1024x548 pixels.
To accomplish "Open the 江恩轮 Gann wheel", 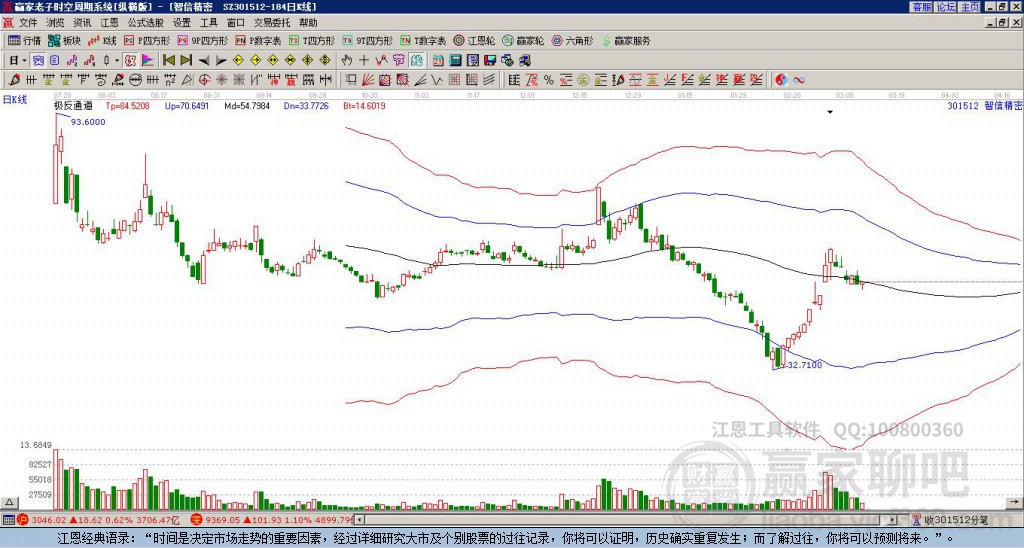I will [474, 40].
